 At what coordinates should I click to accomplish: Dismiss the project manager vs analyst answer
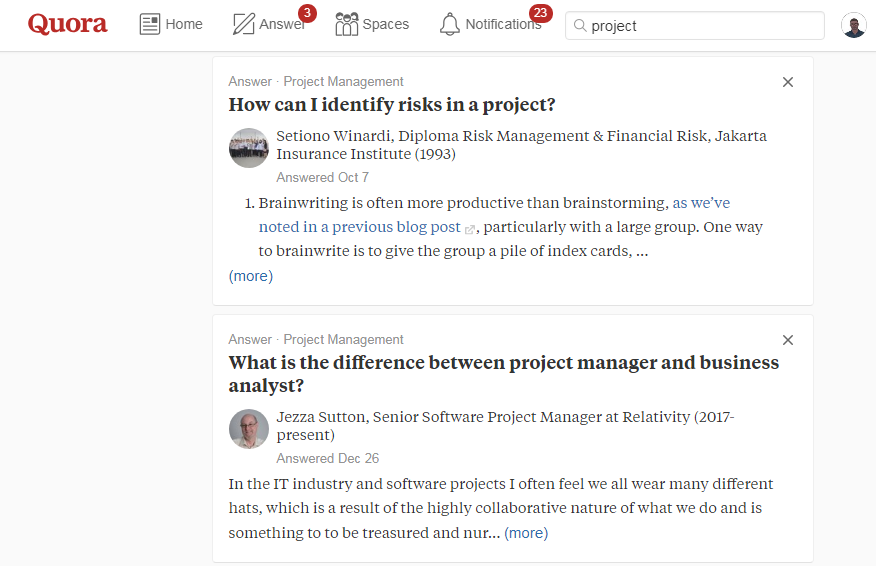788,340
